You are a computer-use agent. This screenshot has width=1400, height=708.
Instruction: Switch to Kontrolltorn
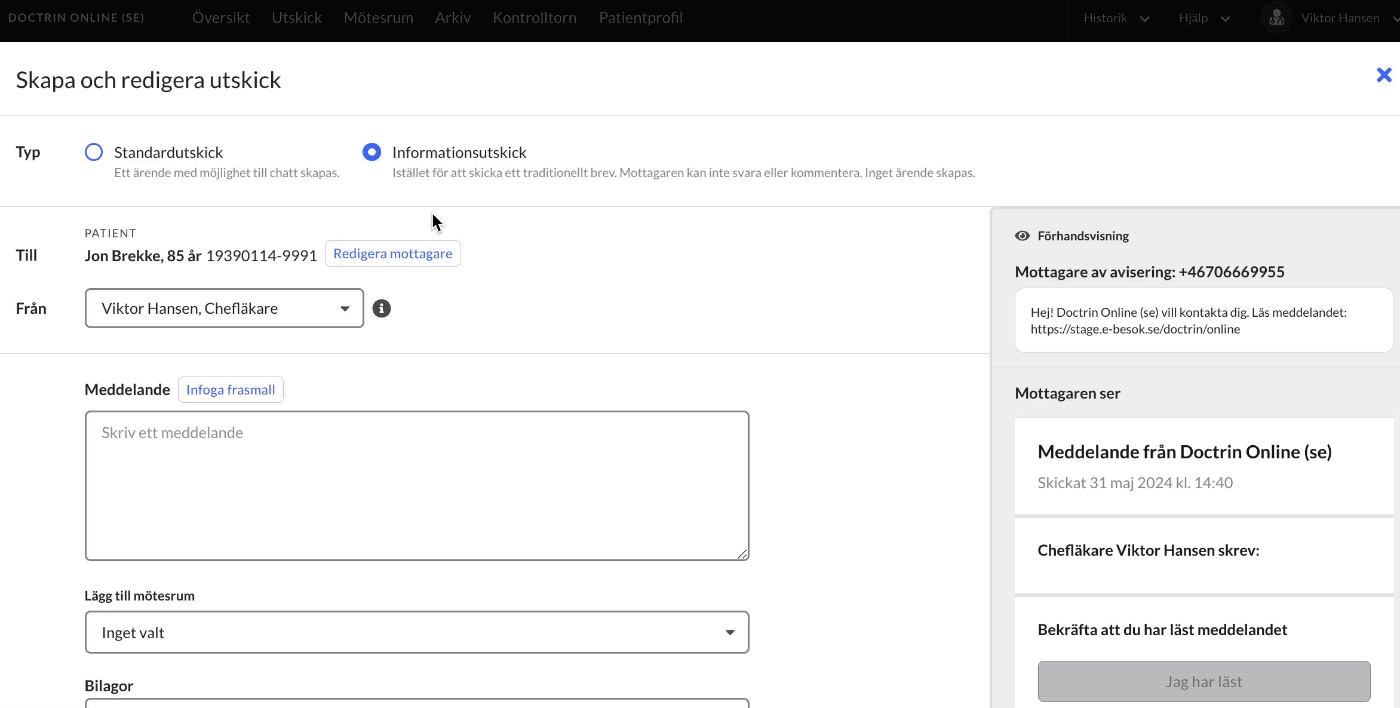pos(534,18)
